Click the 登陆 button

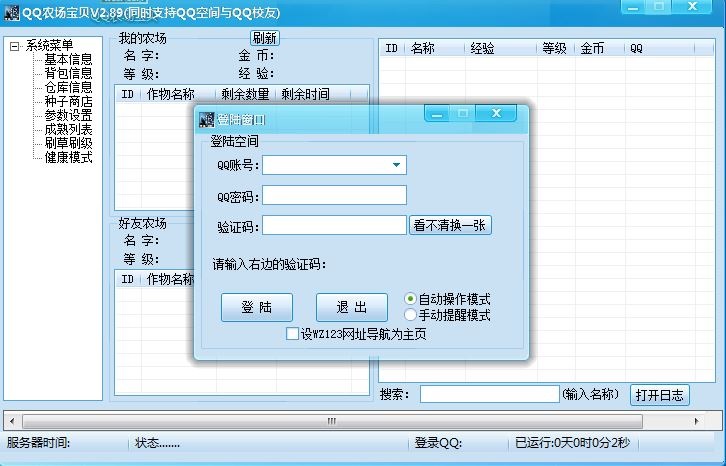coord(257,307)
